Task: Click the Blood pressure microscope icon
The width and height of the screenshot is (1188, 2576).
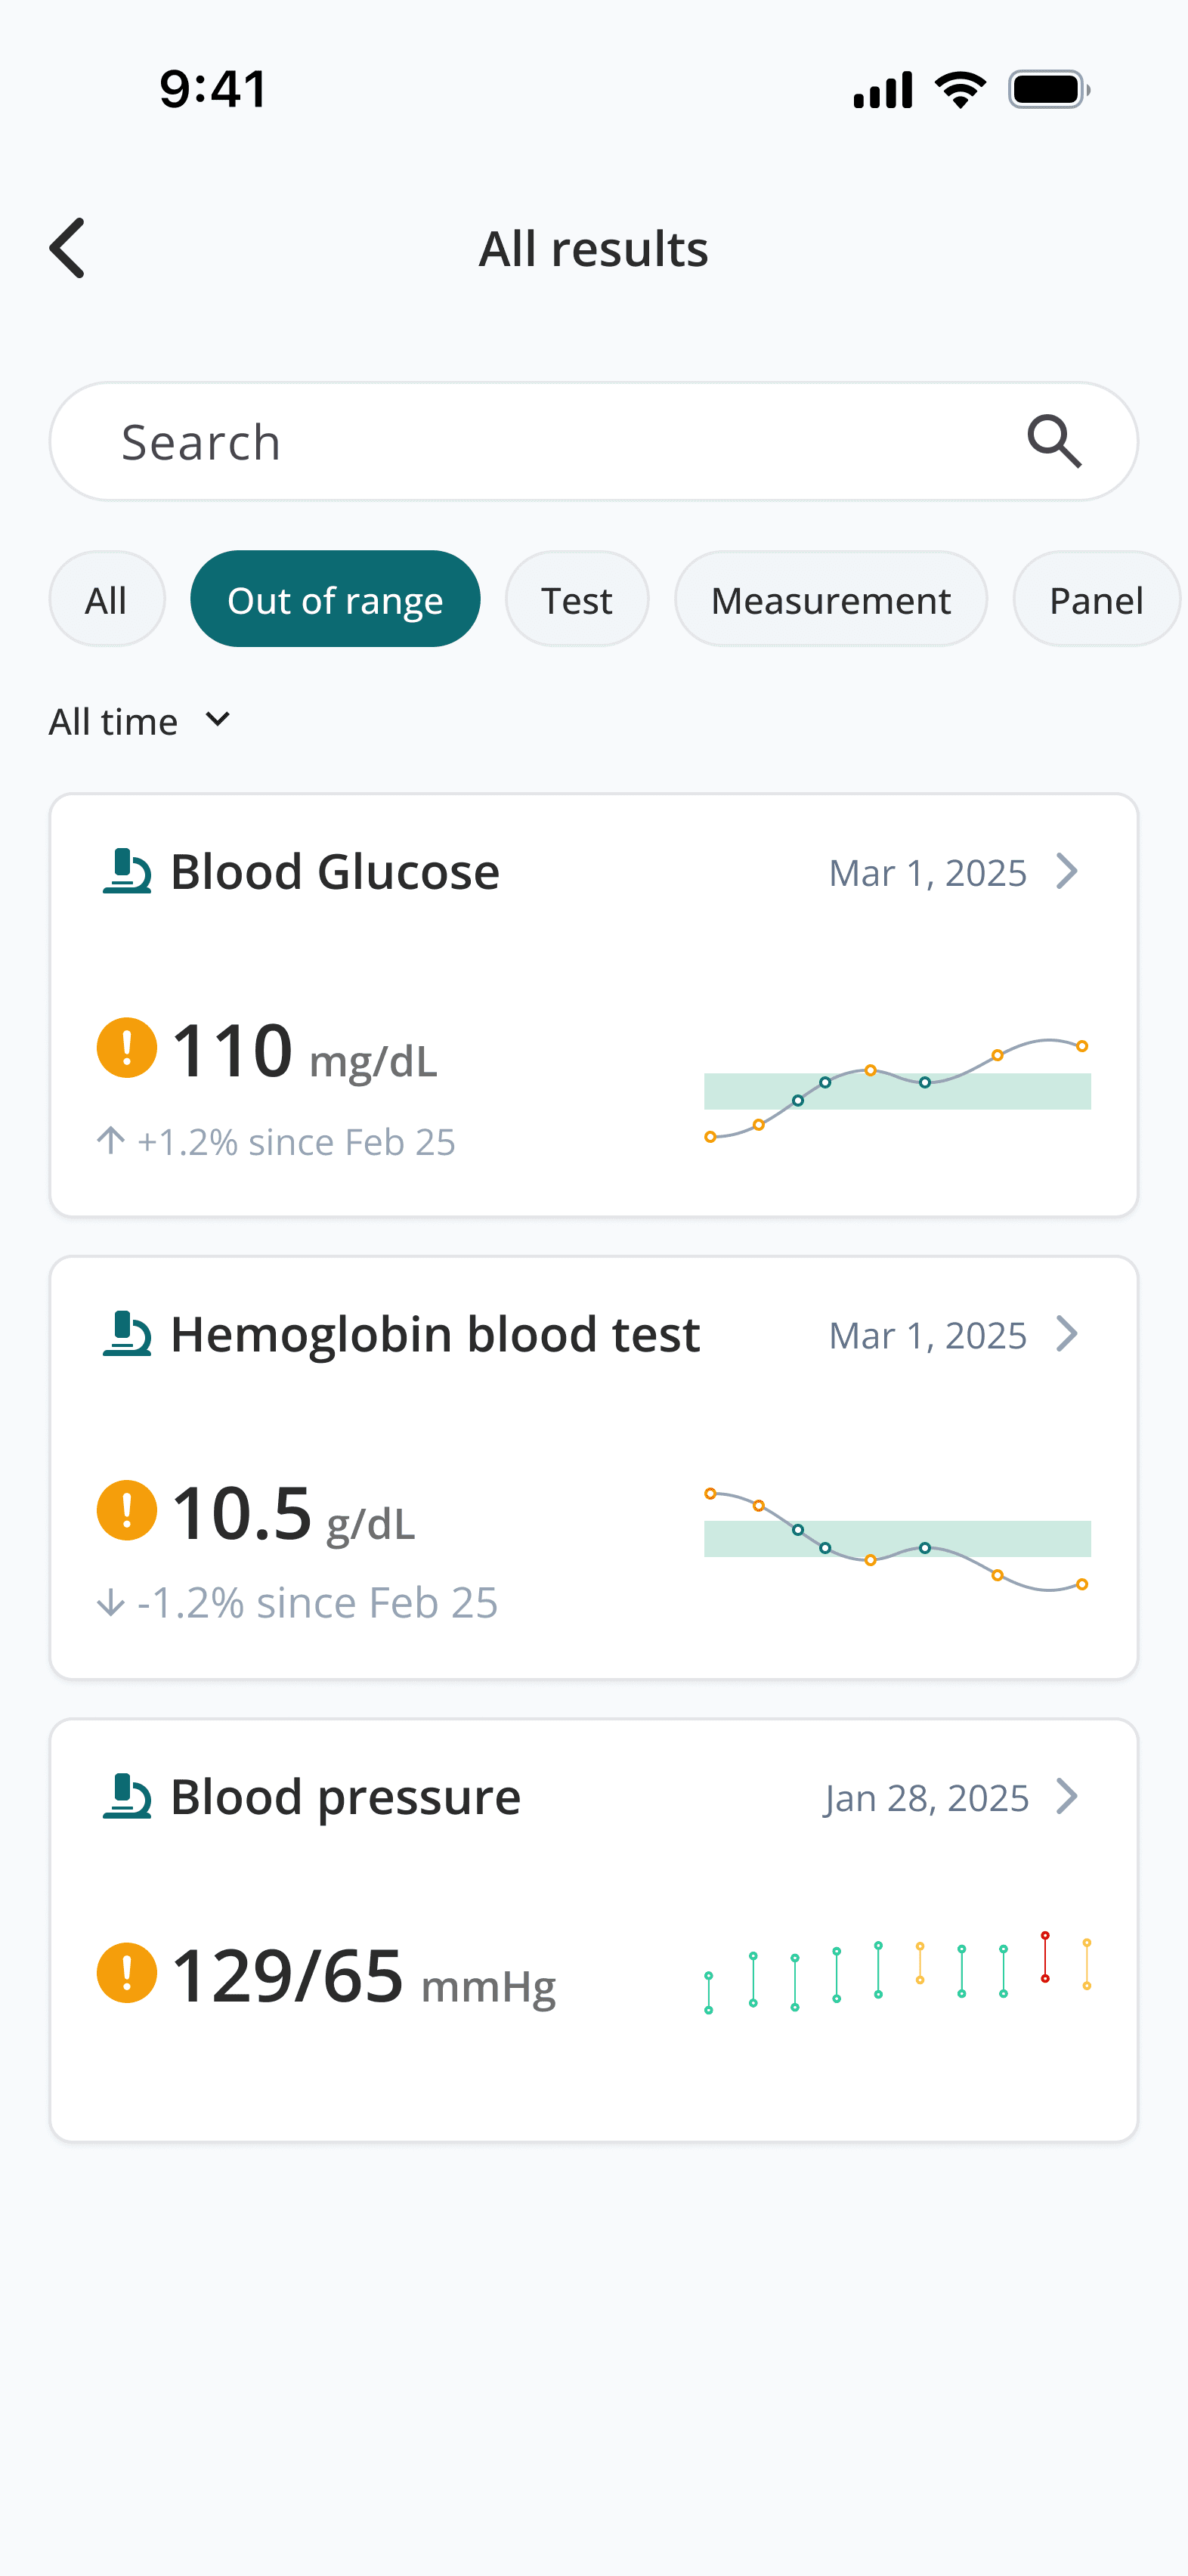Action: (x=127, y=1796)
